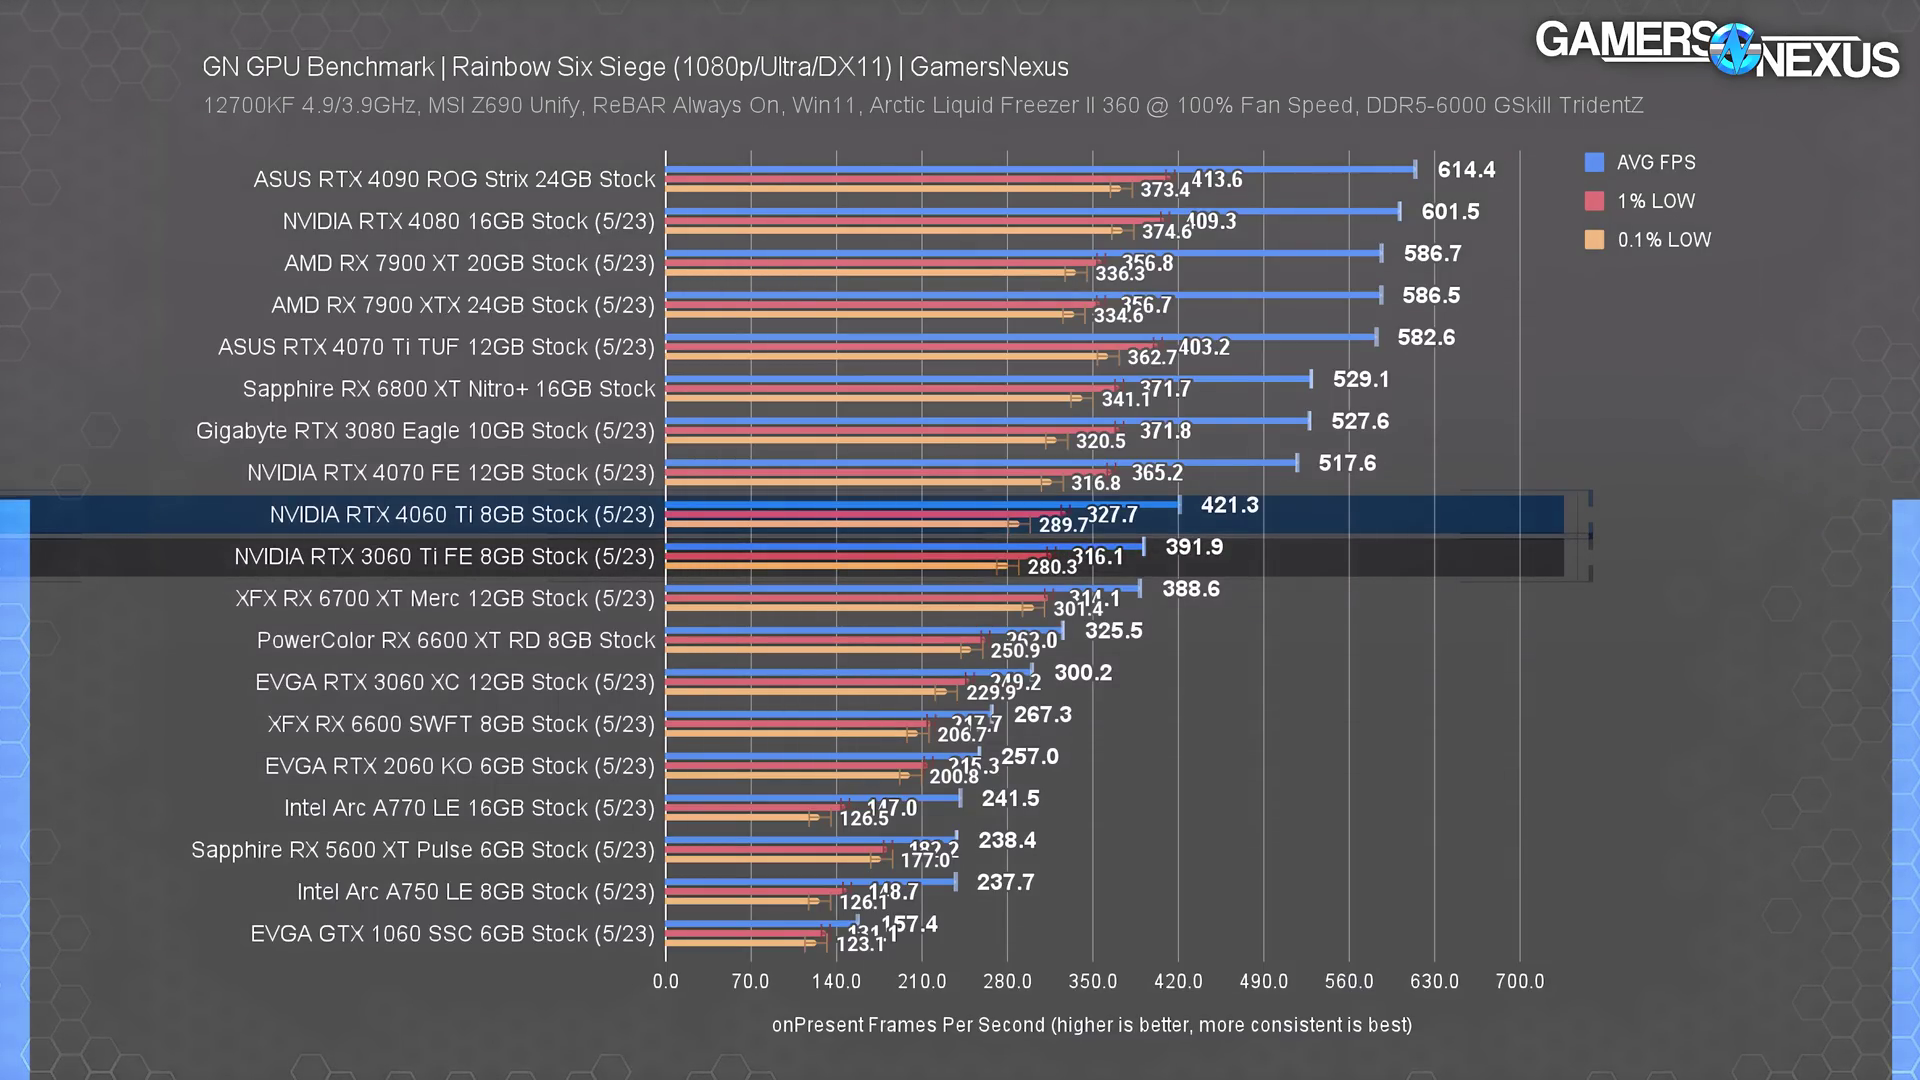Click the ASUS RTX 4090 ROG Strix label

pyautogui.click(x=454, y=180)
